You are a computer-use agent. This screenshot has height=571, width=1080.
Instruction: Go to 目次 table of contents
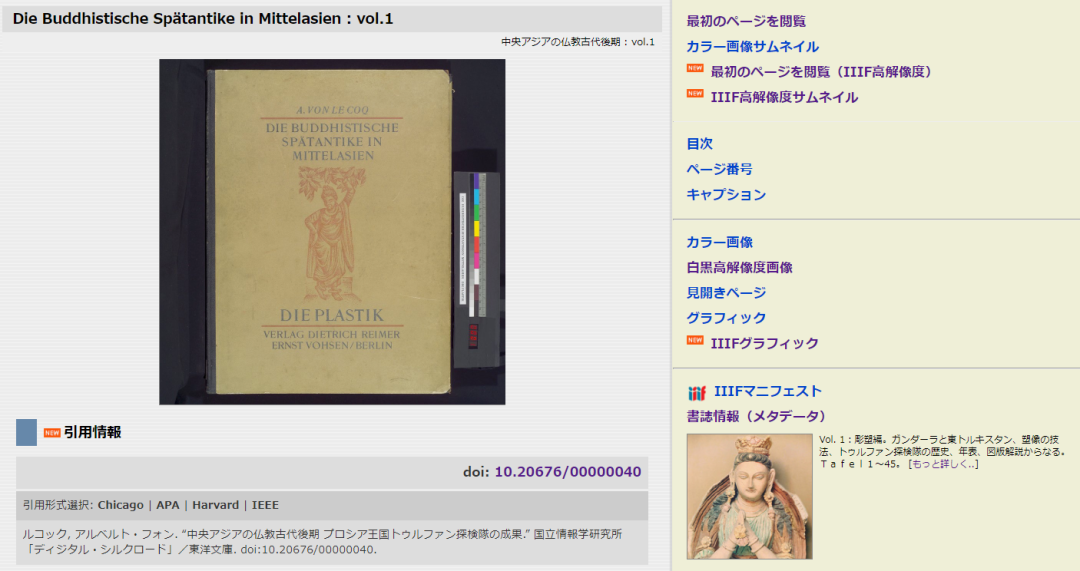click(x=699, y=144)
